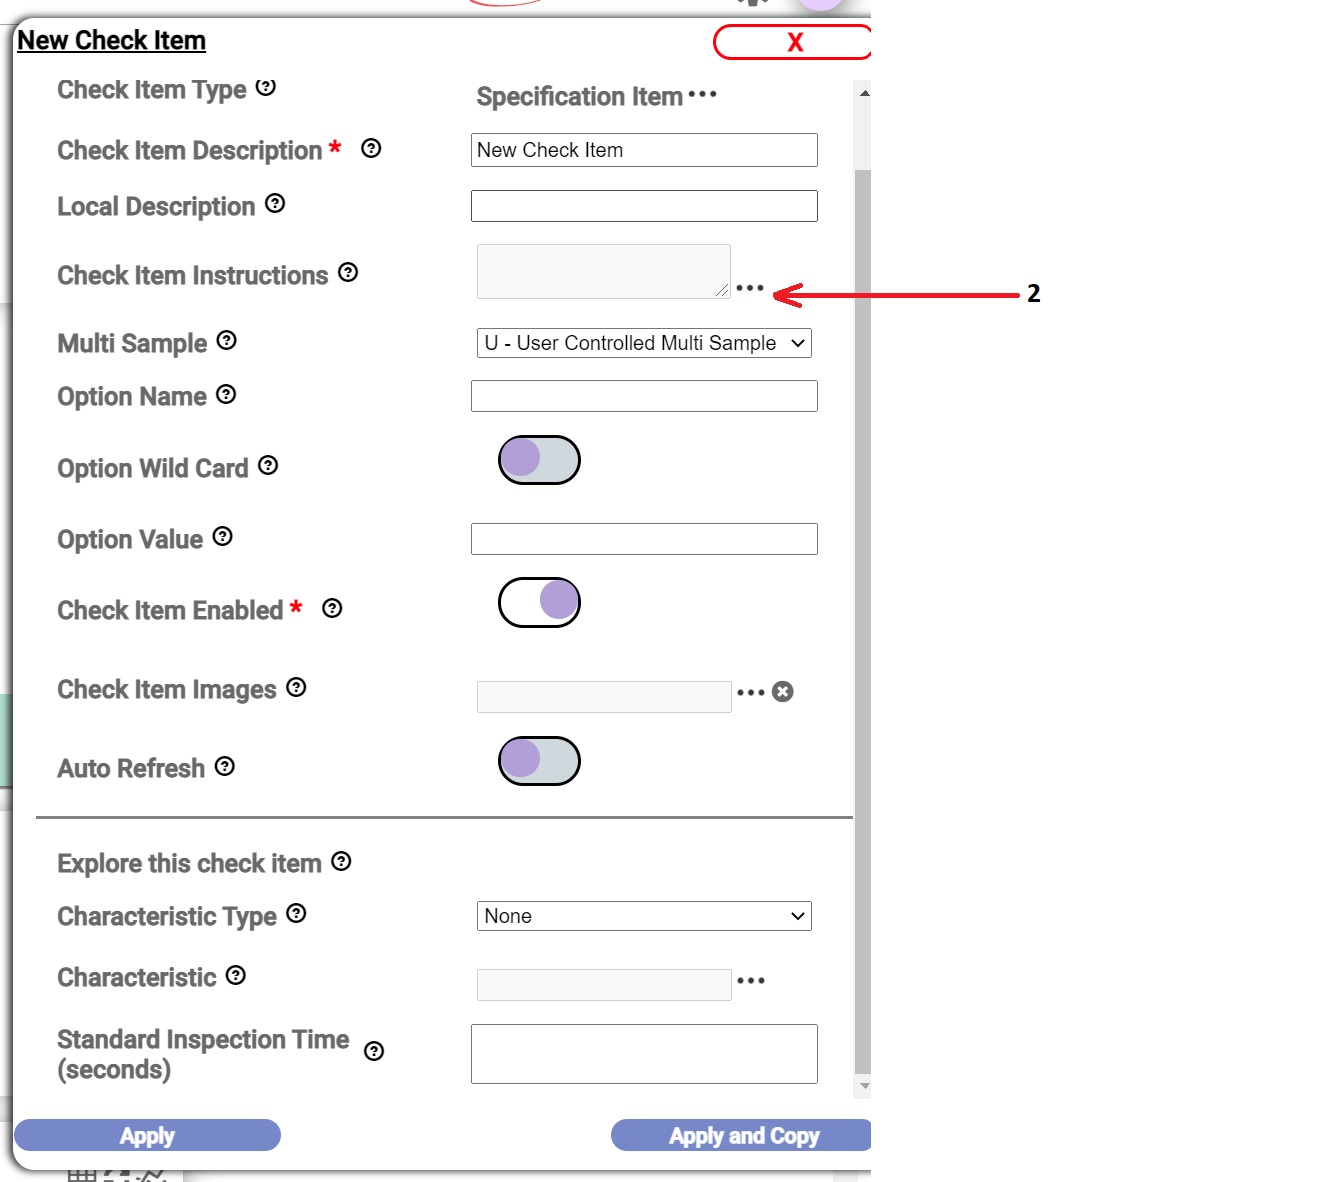Click help icon beside Multi Sample label
The height and width of the screenshot is (1182, 1331).
click(227, 340)
